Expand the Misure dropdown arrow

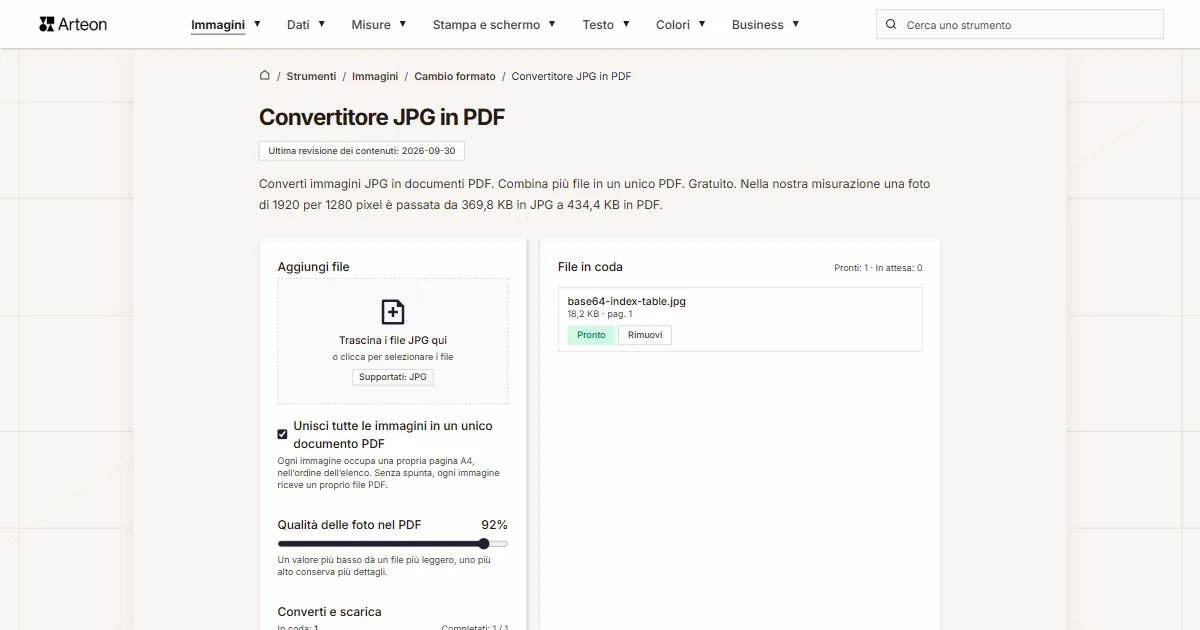403,23
